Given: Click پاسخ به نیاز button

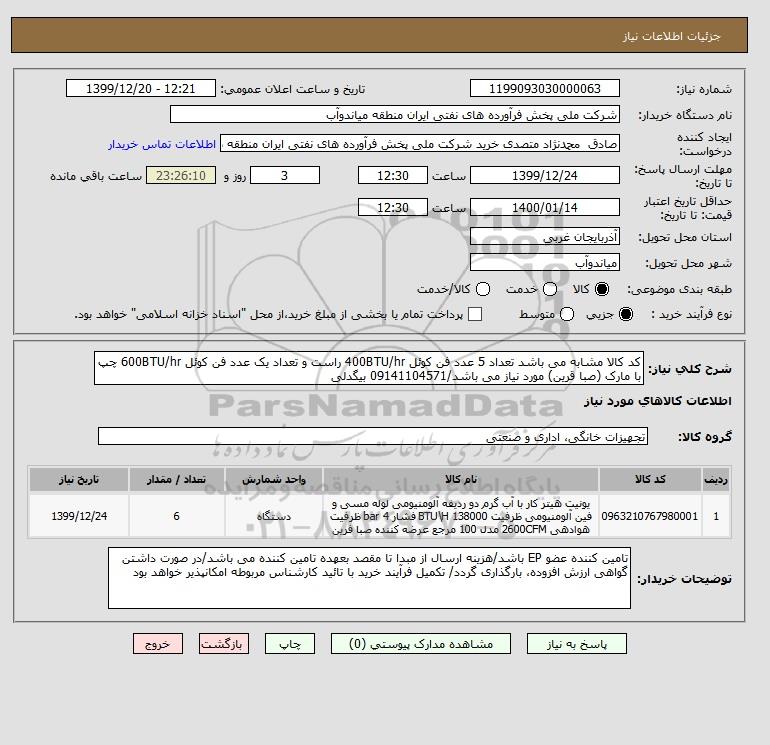Looking at the screenshot, I should pyautogui.click(x=577, y=644).
